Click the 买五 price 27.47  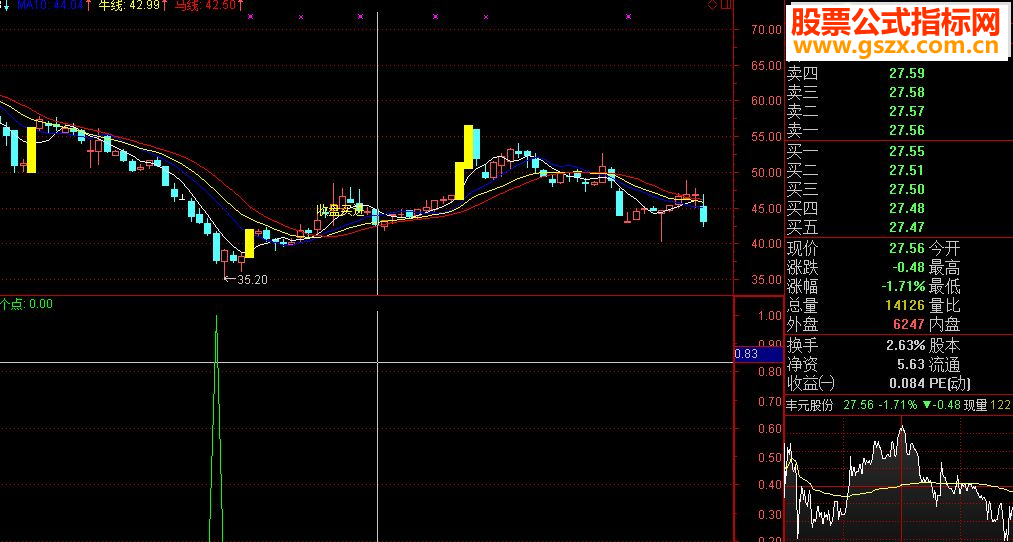906,227
